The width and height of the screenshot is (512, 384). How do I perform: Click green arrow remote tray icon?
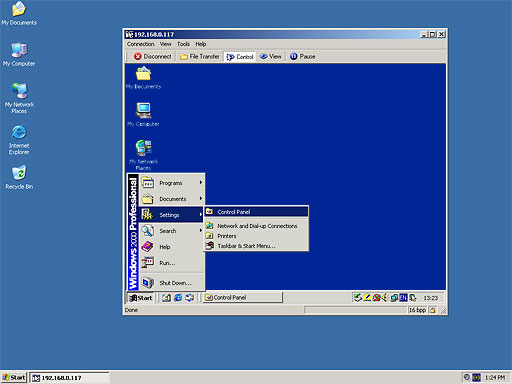point(358,297)
